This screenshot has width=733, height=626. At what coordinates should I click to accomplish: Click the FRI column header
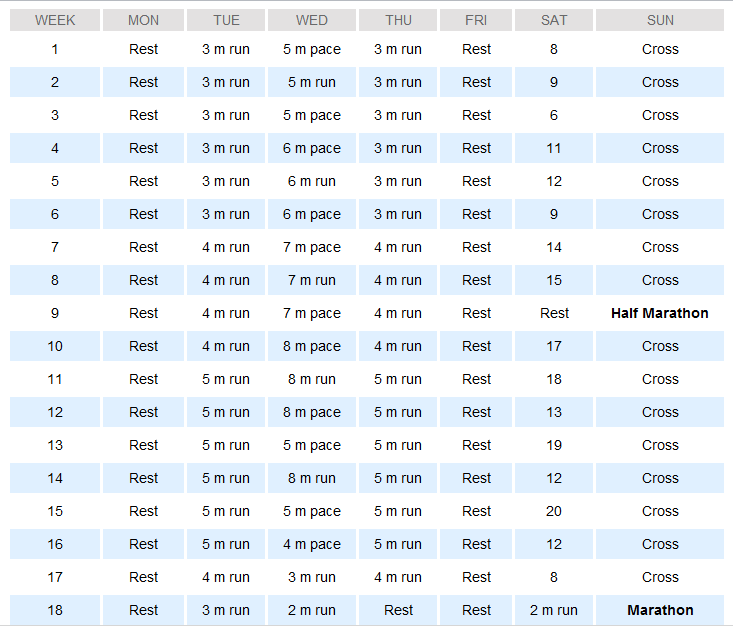point(476,20)
